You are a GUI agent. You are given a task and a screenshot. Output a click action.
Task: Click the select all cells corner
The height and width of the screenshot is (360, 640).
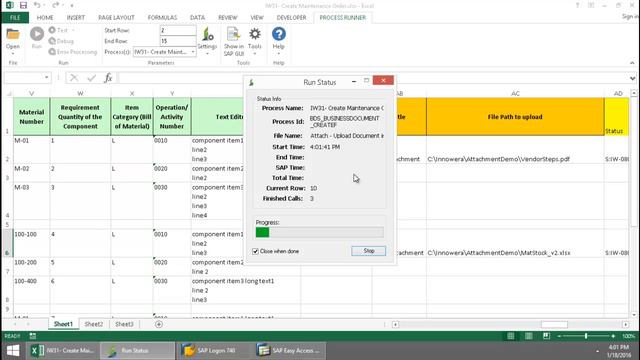(8, 93)
